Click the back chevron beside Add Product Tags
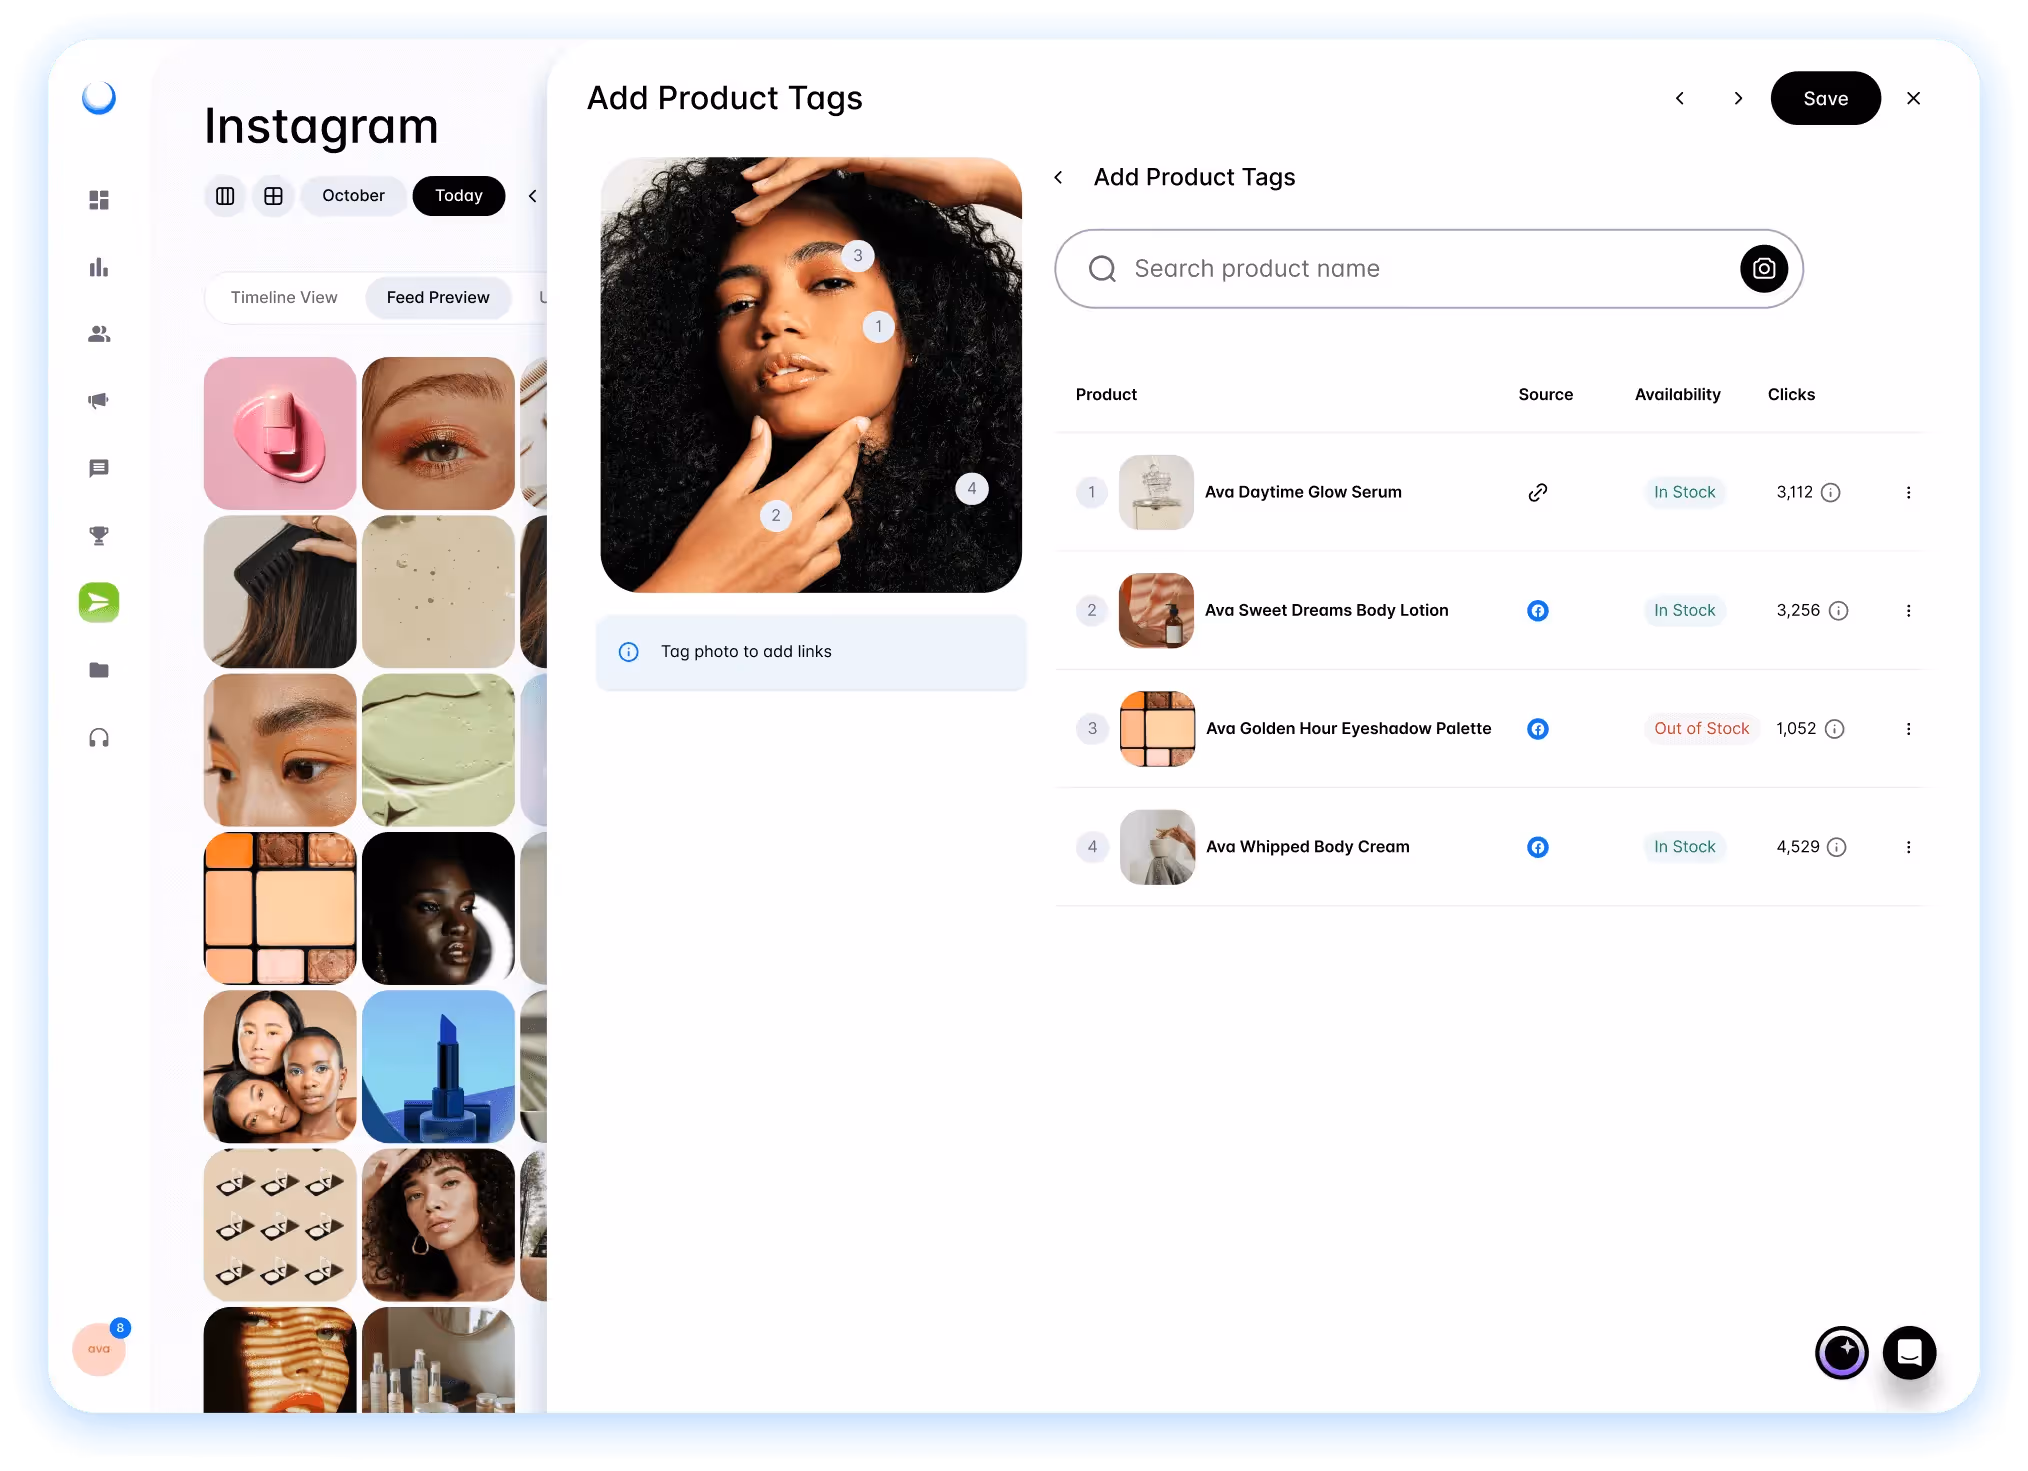2028x1471 pixels. [1059, 177]
